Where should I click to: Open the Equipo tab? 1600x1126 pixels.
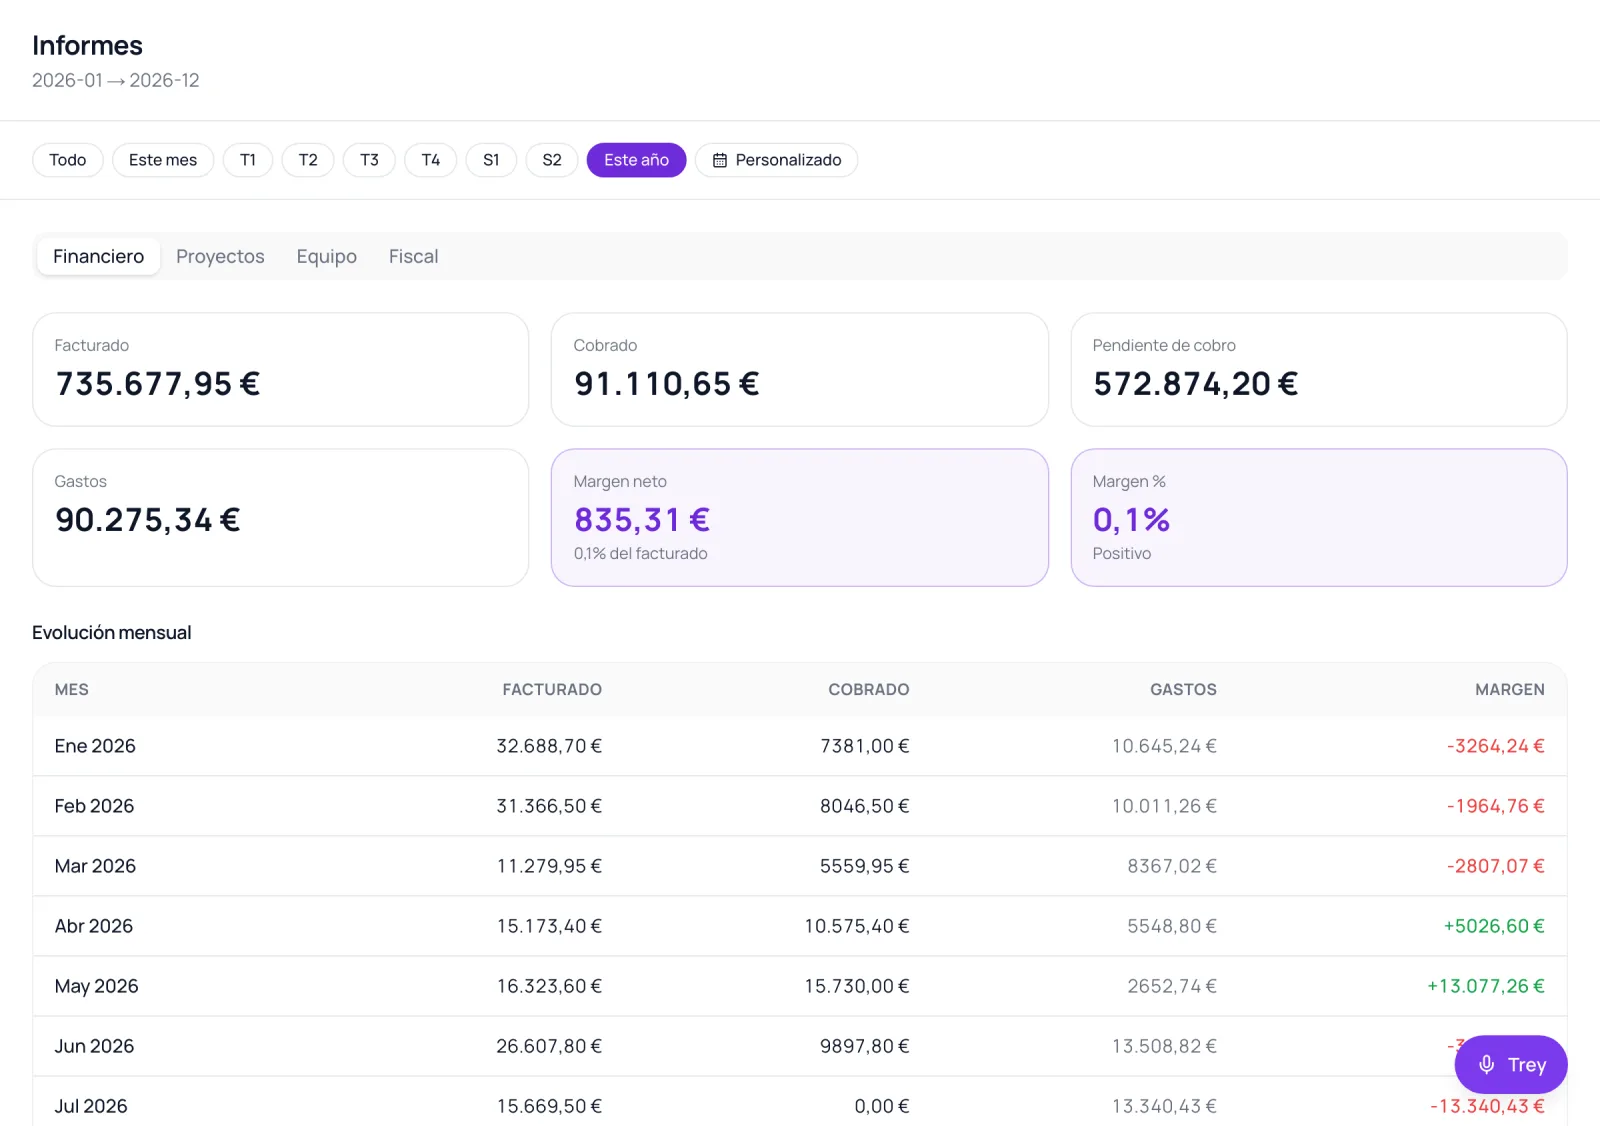point(327,257)
